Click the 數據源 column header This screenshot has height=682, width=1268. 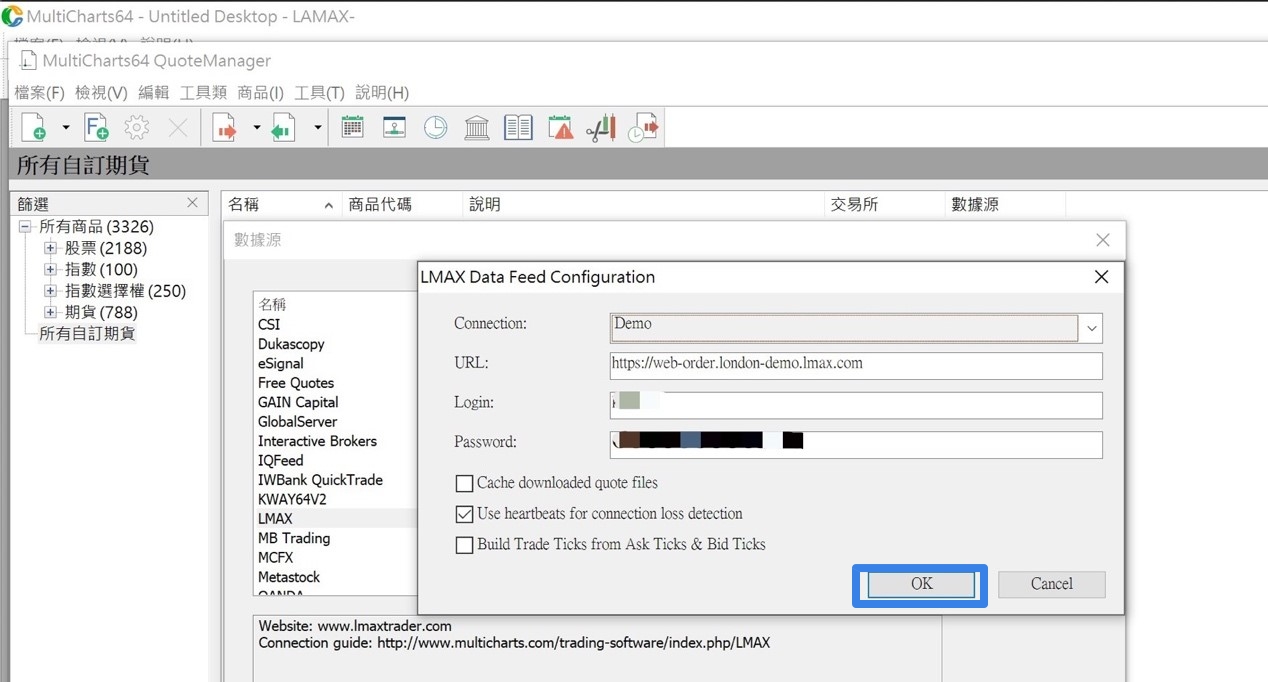point(1005,204)
